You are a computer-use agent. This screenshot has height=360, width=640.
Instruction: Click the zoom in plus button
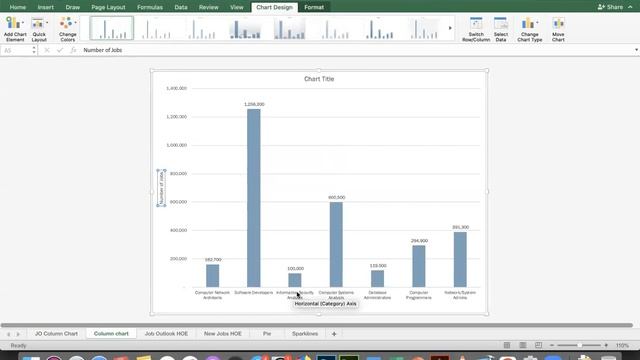point(606,345)
